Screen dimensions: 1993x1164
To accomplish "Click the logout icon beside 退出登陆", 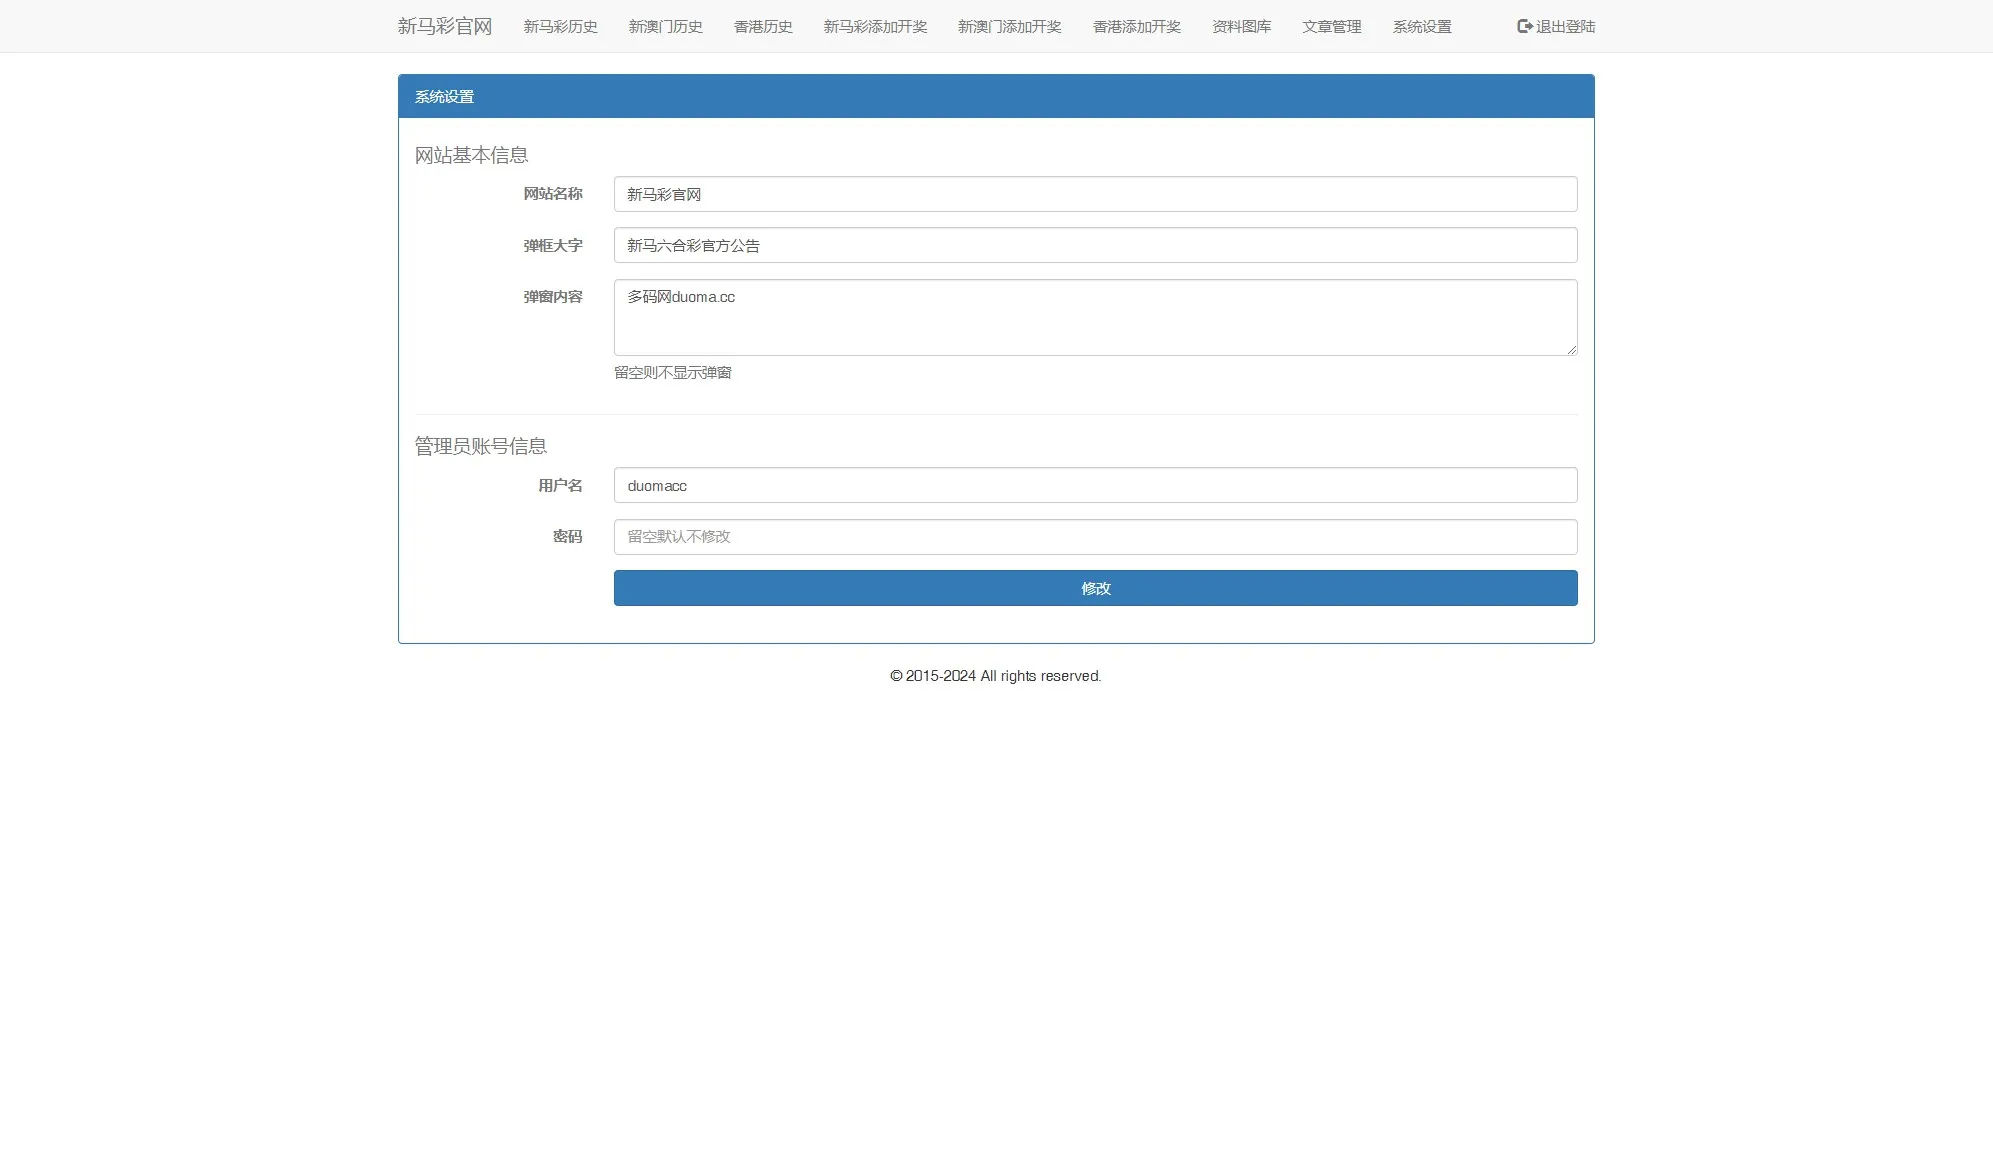I will click(x=1524, y=27).
